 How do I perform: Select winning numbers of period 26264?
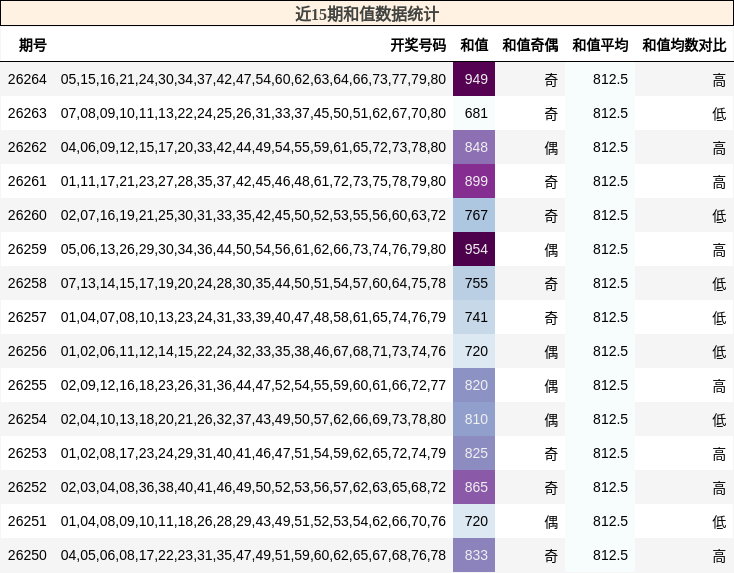tap(253, 79)
